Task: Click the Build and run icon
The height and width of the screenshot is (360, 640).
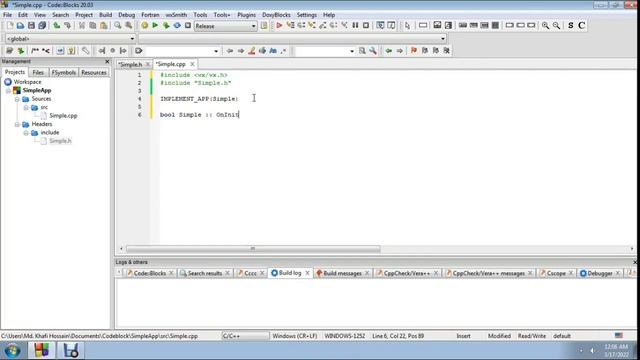Action: (166, 26)
